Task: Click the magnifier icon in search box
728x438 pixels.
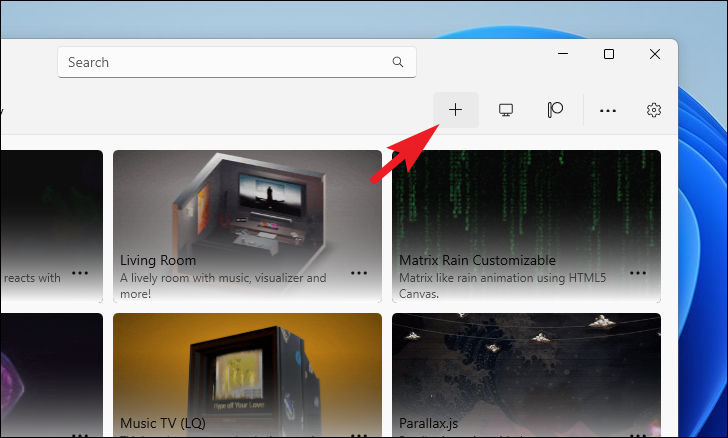Action: tap(398, 62)
